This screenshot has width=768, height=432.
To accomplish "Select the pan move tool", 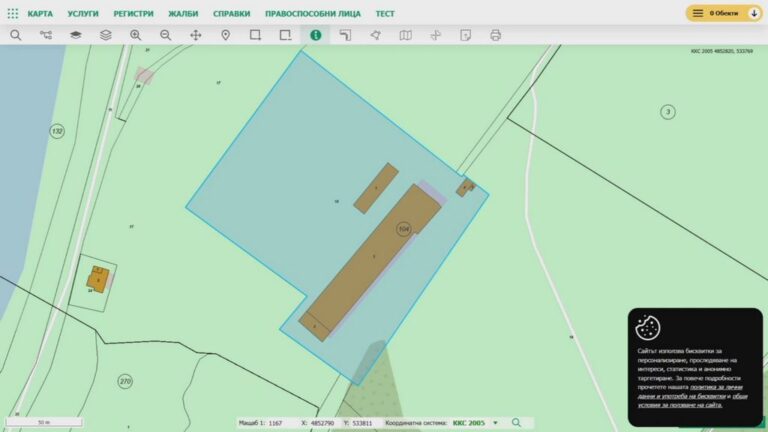I will click(195, 35).
